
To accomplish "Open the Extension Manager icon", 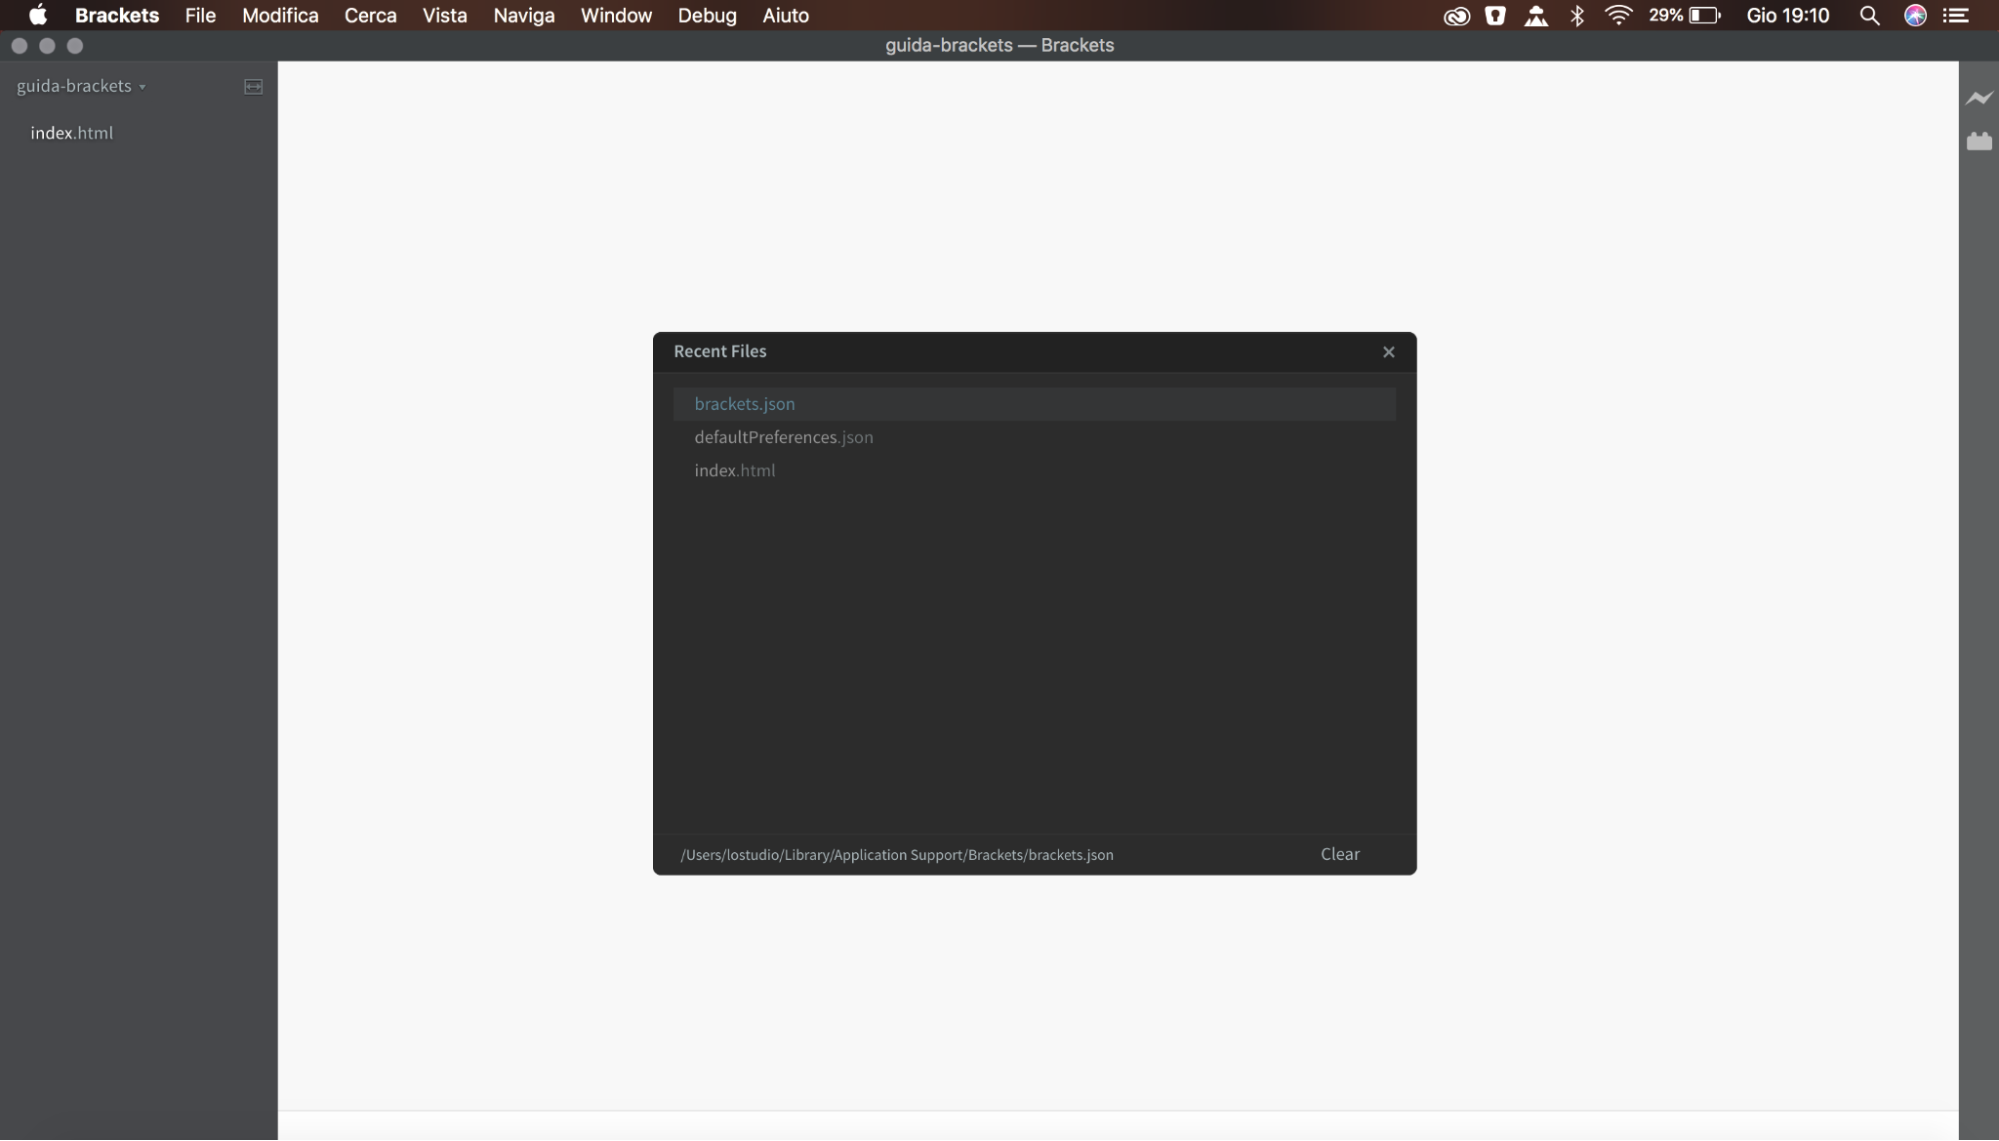I will 1979,142.
